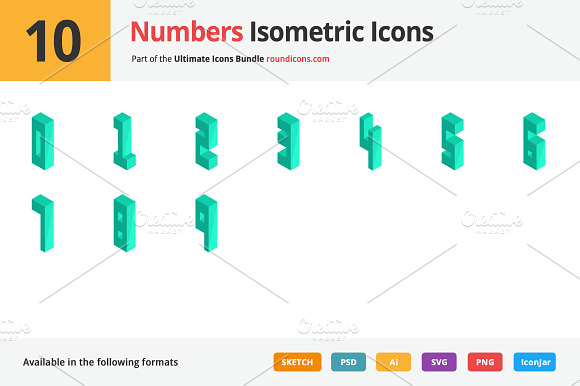Click the isometric number 1 icon

tap(125, 141)
